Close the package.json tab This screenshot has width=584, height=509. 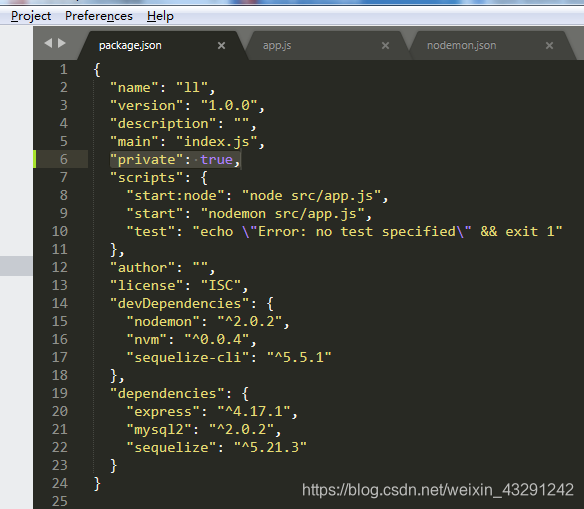point(221,45)
